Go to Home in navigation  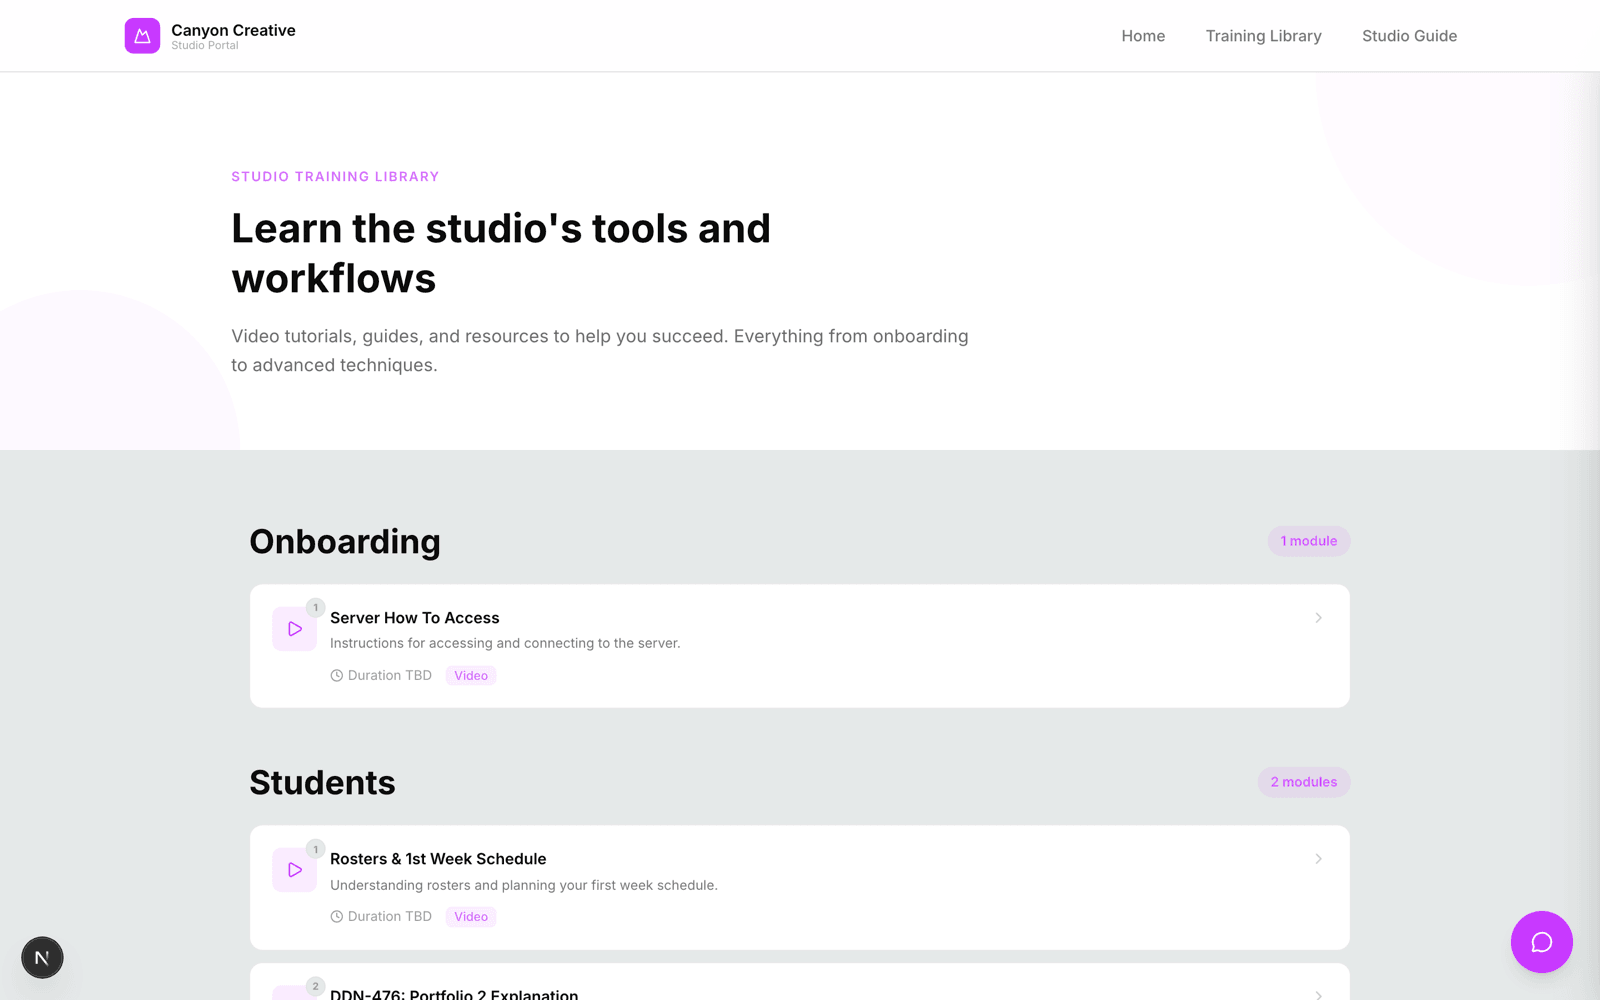tap(1143, 36)
